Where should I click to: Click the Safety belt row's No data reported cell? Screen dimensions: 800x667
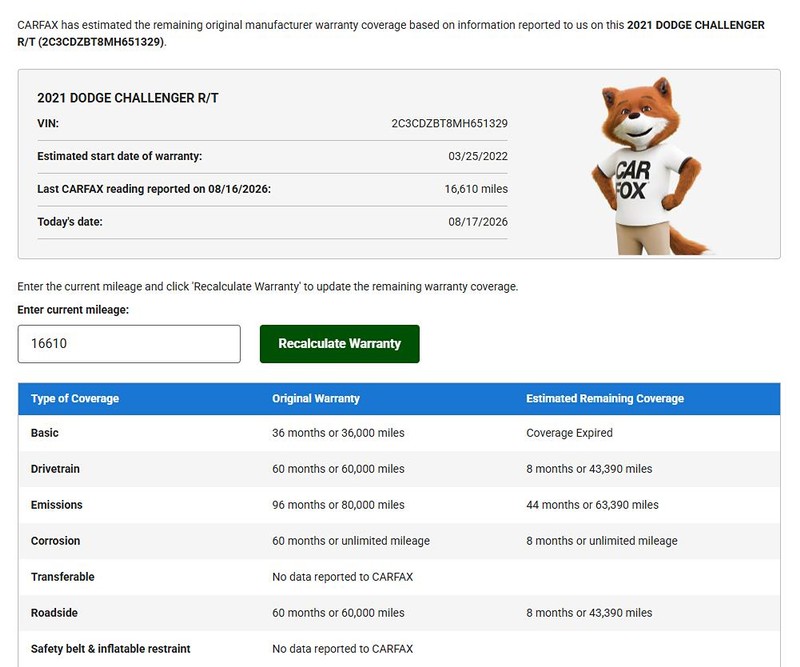(x=342, y=649)
